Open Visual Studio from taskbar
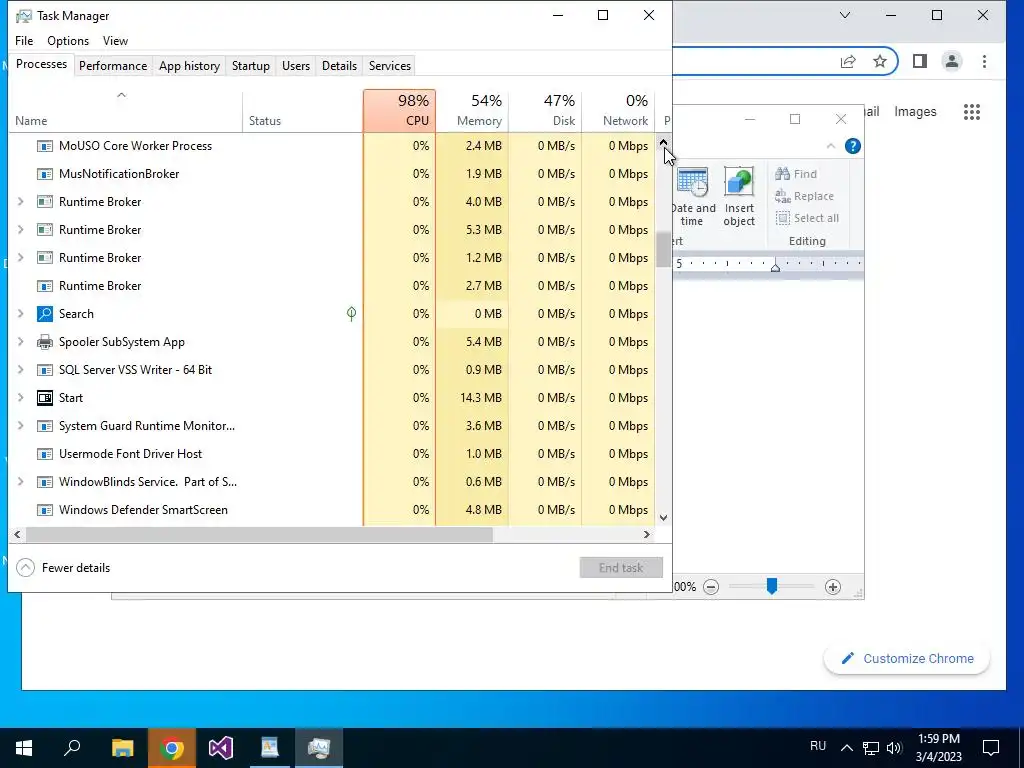Screen dimensions: 1024x768 (x=220, y=748)
